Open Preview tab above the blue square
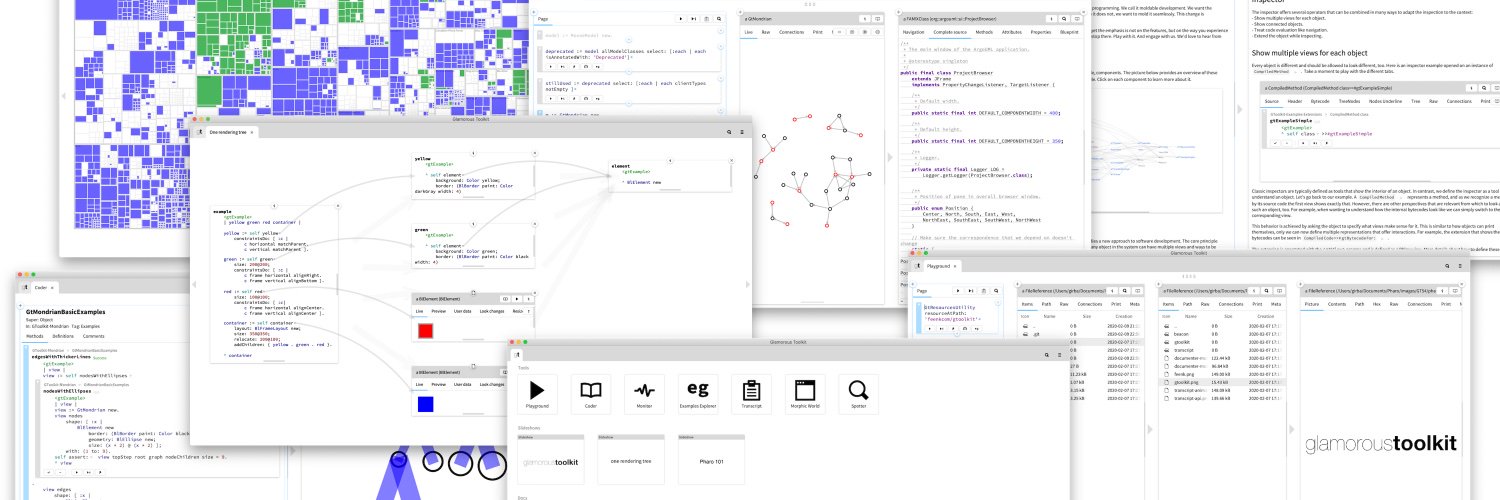1500x500 pixels. (x=438, y=383)
